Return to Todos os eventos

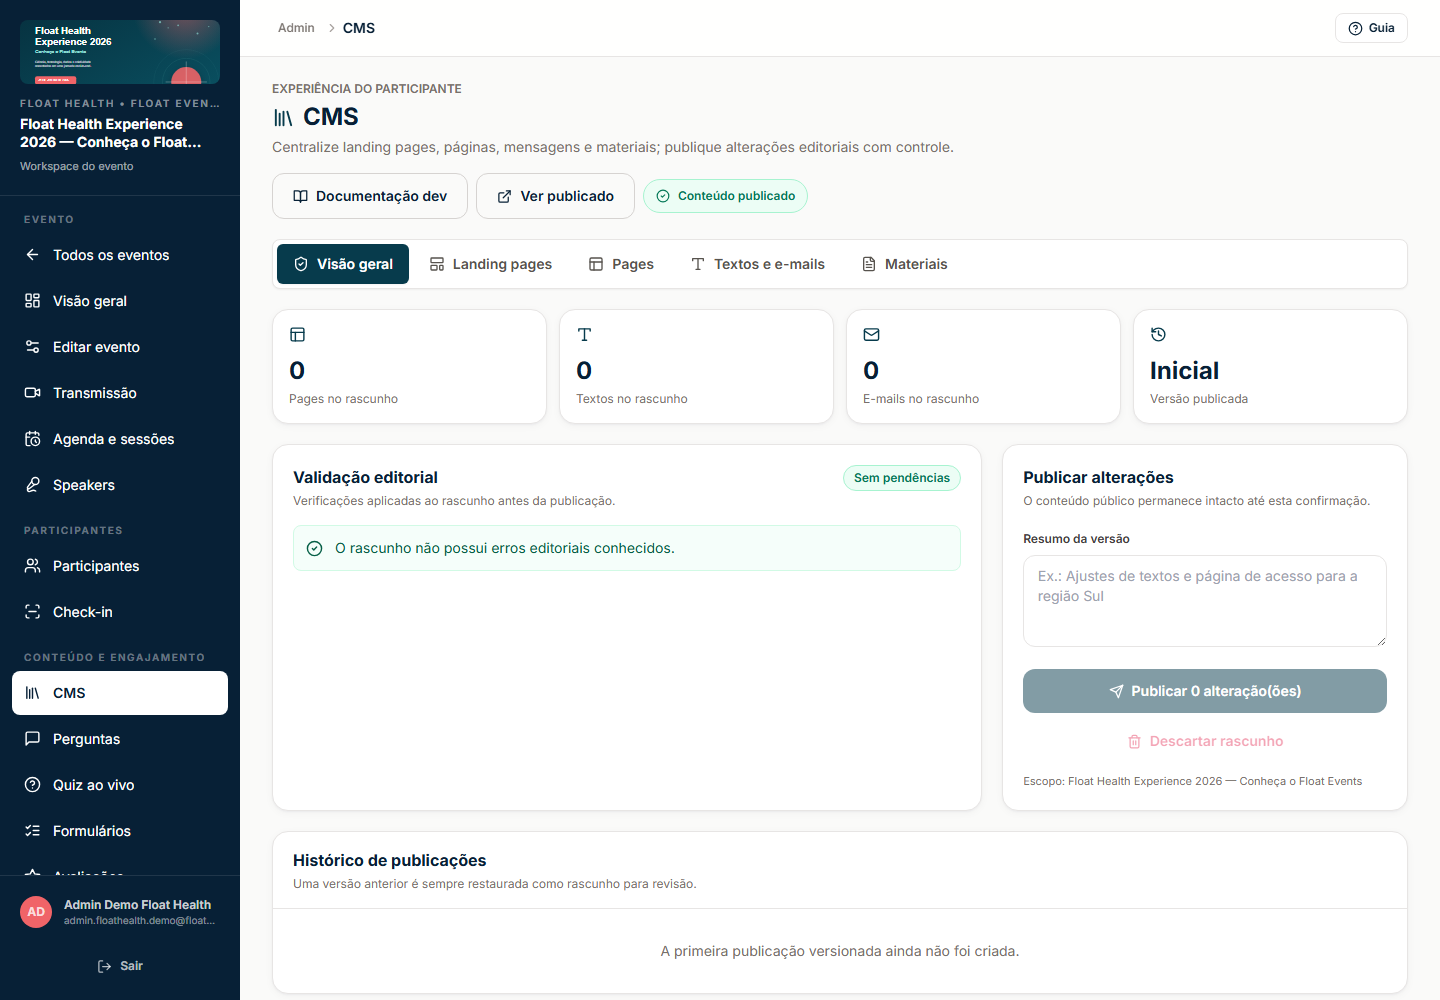[x=120, y=255]
